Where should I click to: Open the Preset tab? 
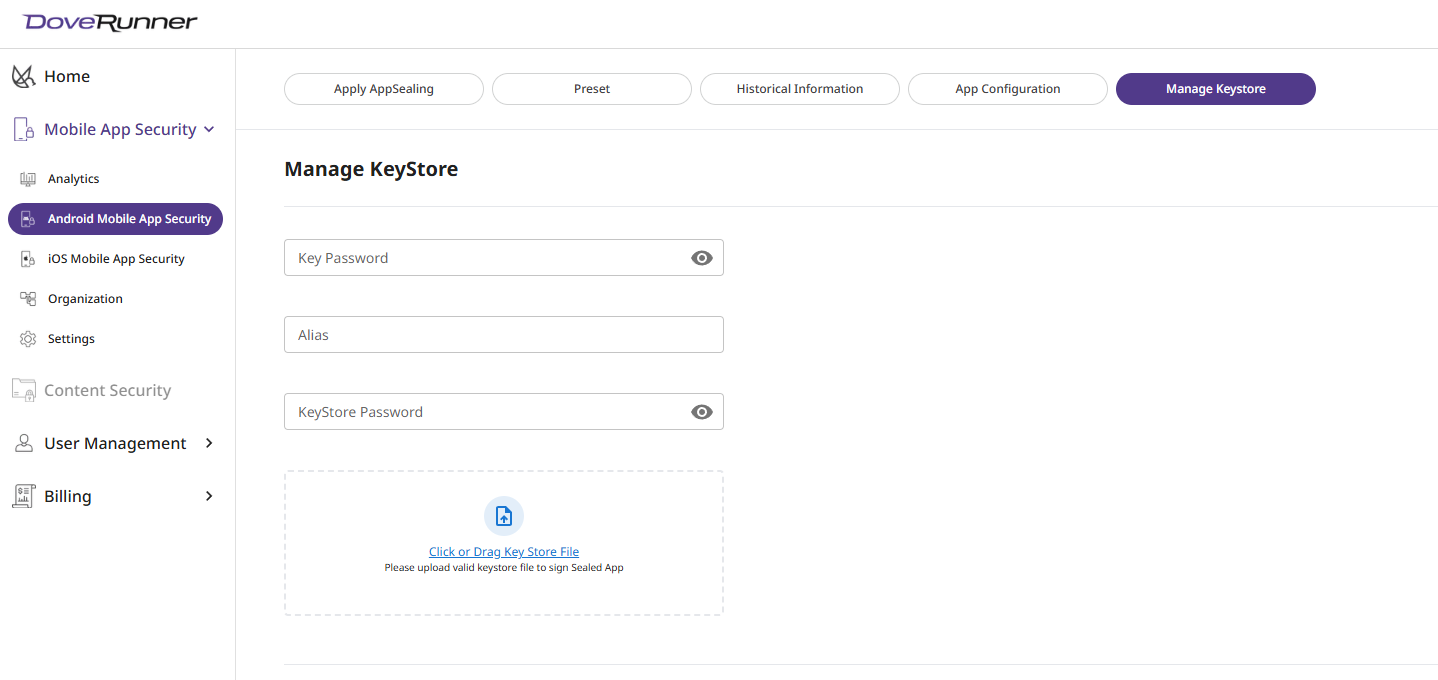pyautogui.click(x=592, y=89)
